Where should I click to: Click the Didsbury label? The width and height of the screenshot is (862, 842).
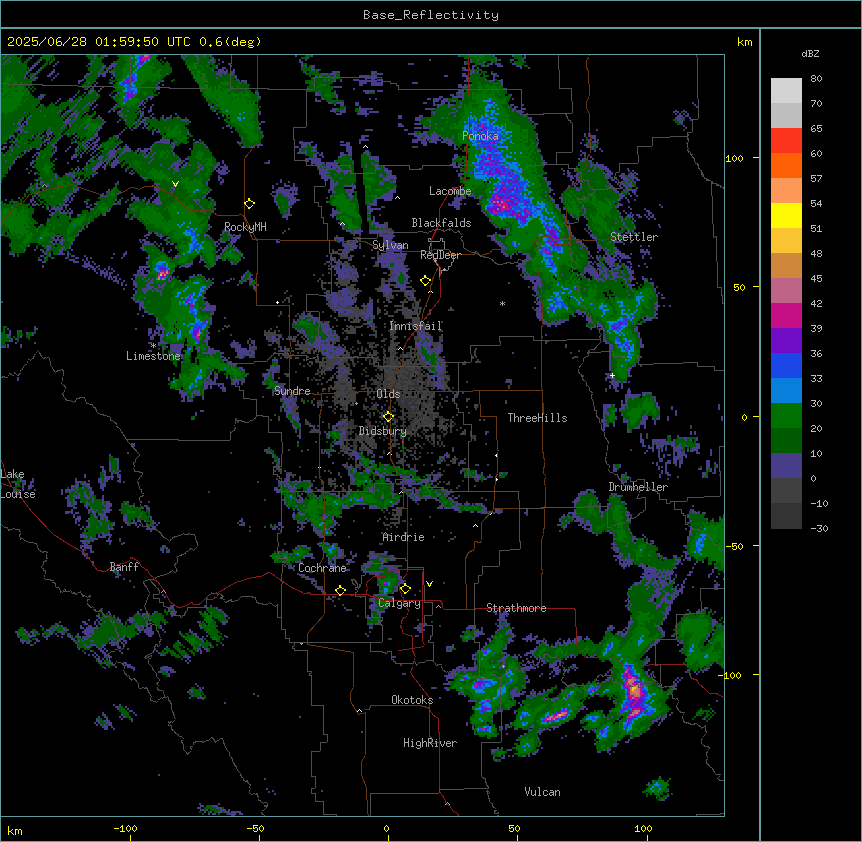(x=383, y=431)
